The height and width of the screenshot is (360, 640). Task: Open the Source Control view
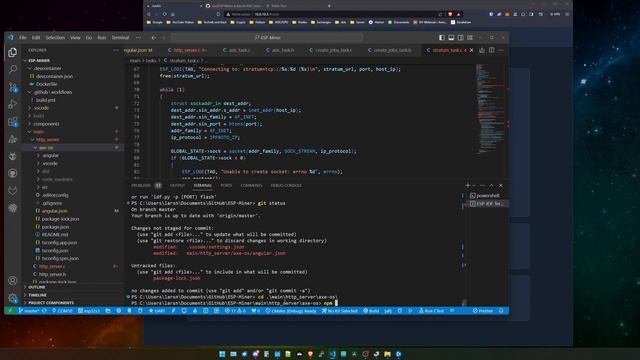13,87
